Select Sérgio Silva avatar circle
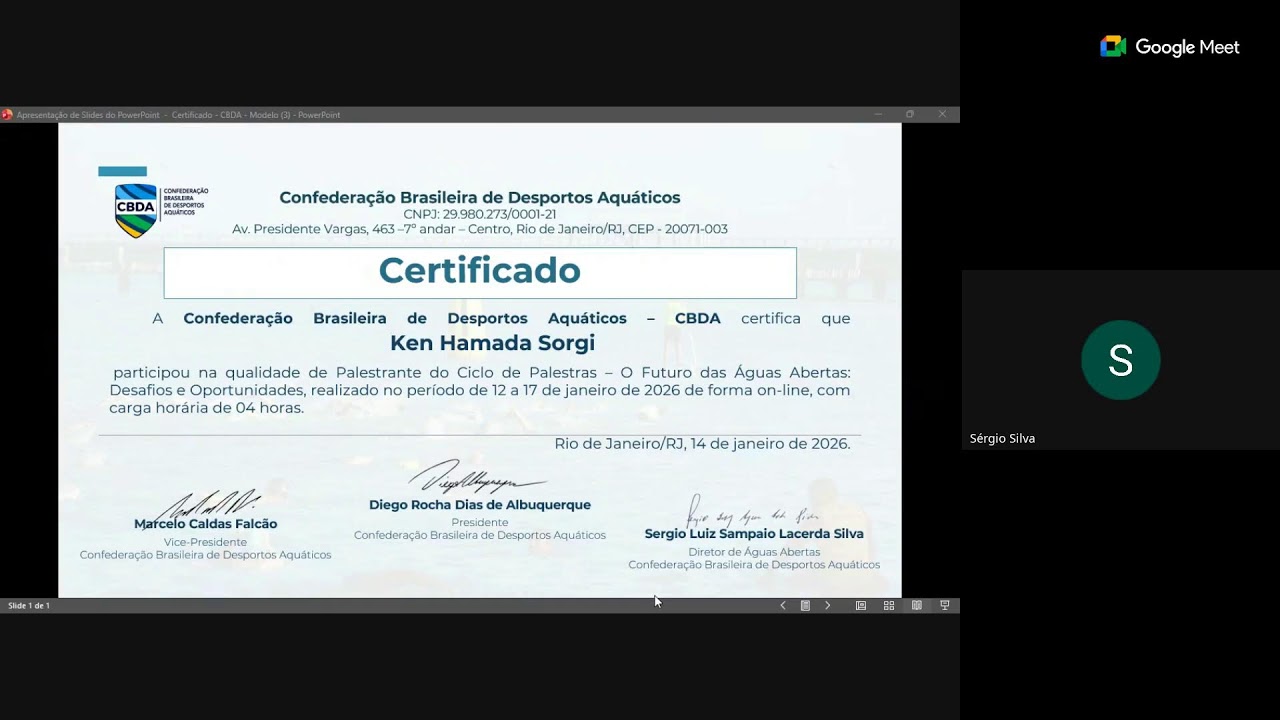Image resolution: width=1280 pixels, height=720 pixels. coord(1120,360)
